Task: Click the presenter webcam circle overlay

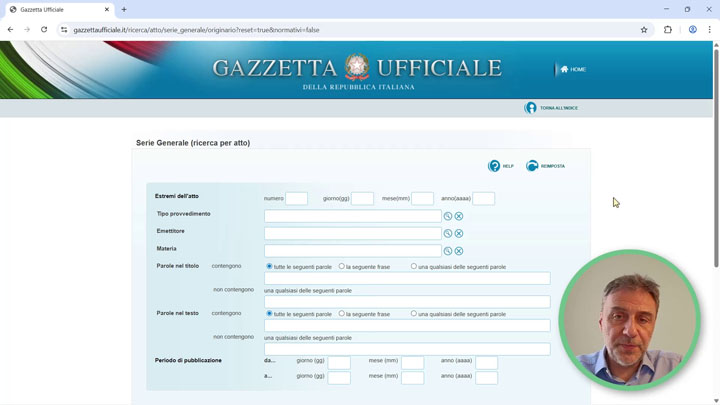Action: [x=630, y=320]
